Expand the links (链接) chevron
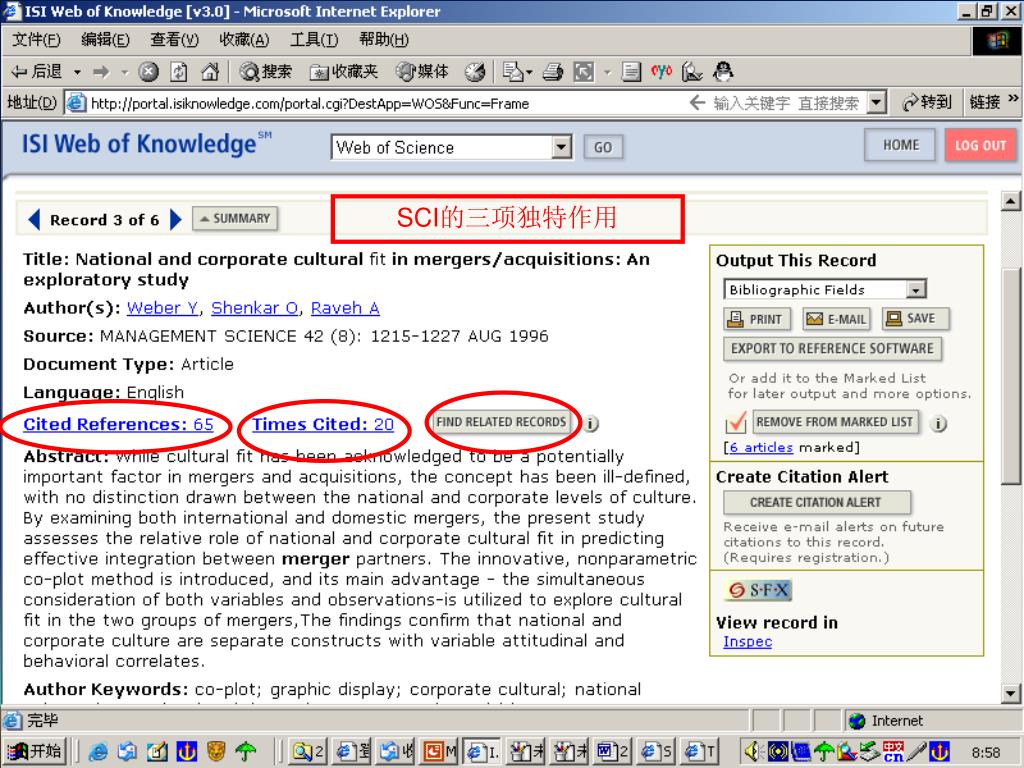The width and height of the screenshot is (1024, 768). click(1012, 99)
